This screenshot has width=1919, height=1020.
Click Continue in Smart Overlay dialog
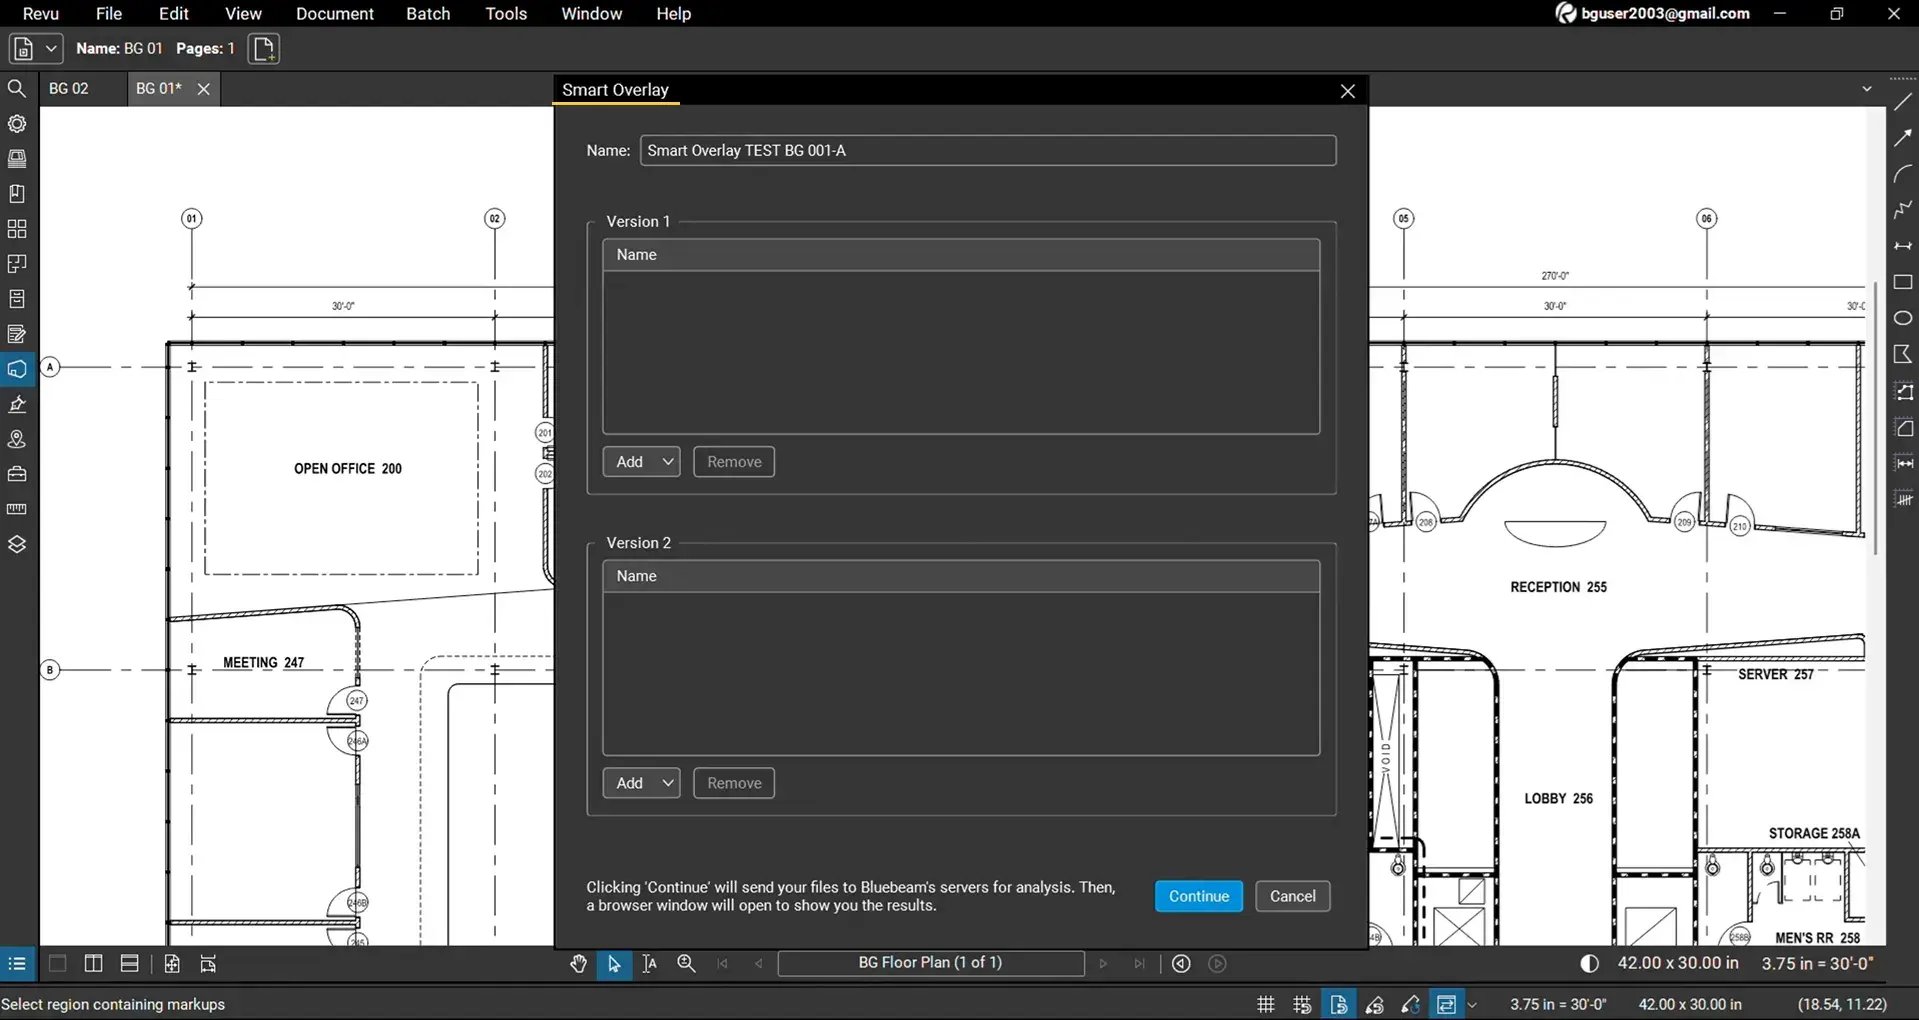tap(1199, 896)
